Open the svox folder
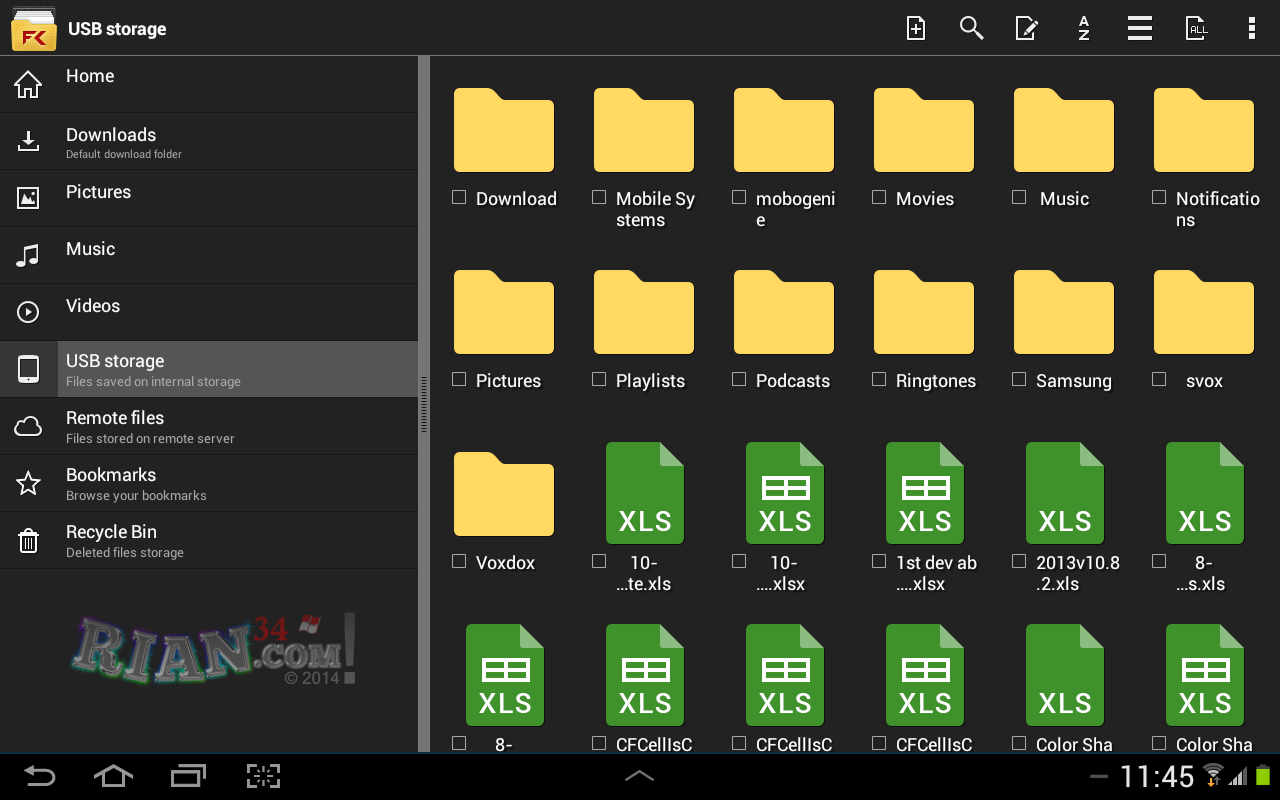Screen dimensions: 1280x800 (1204, 312)
